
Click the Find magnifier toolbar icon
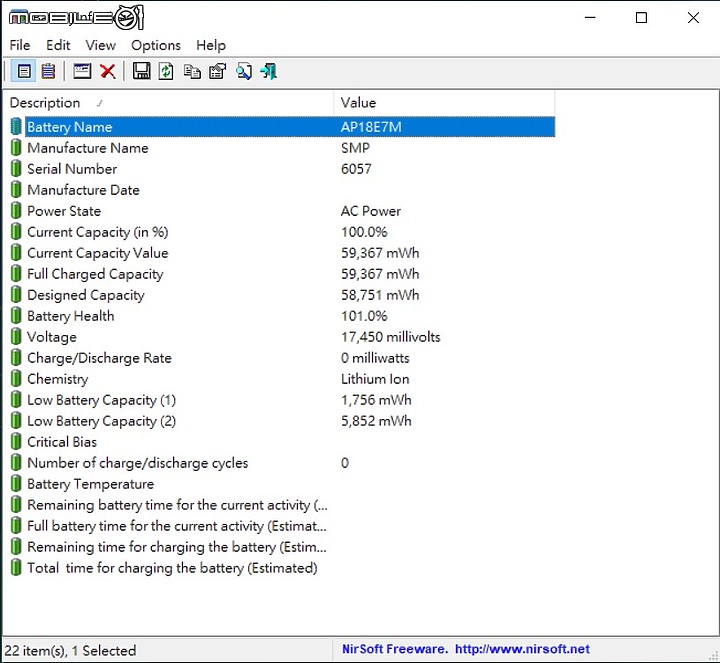(243, 71)
